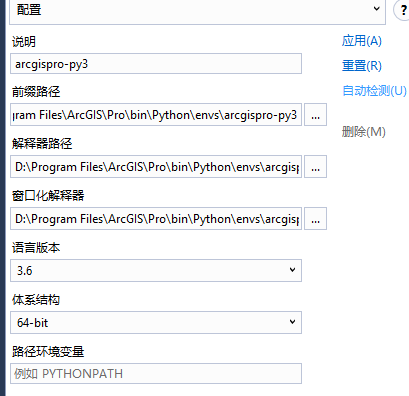This screenshot has width=409, height=396.
Task: Click the 语言版本 label text
Action: [36, 248]
